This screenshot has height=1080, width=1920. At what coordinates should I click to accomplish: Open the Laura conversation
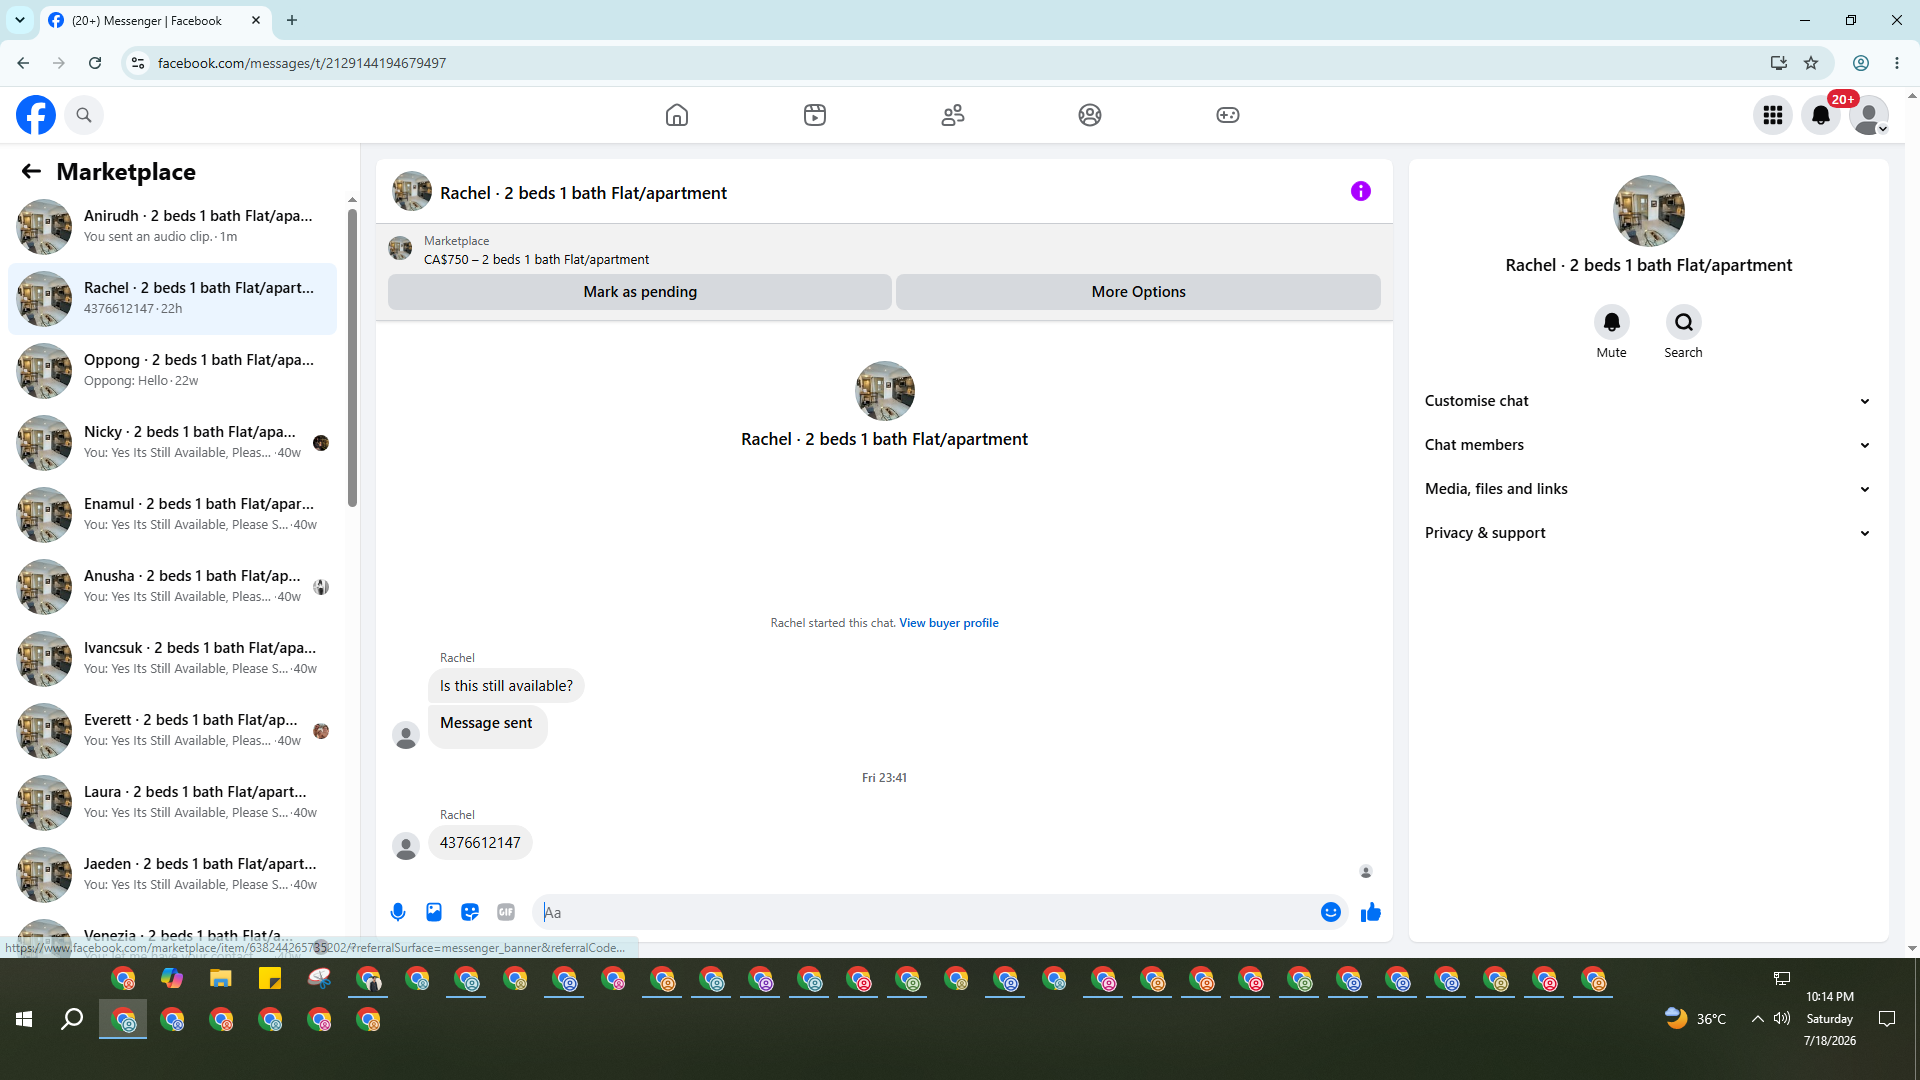(172, 802)
